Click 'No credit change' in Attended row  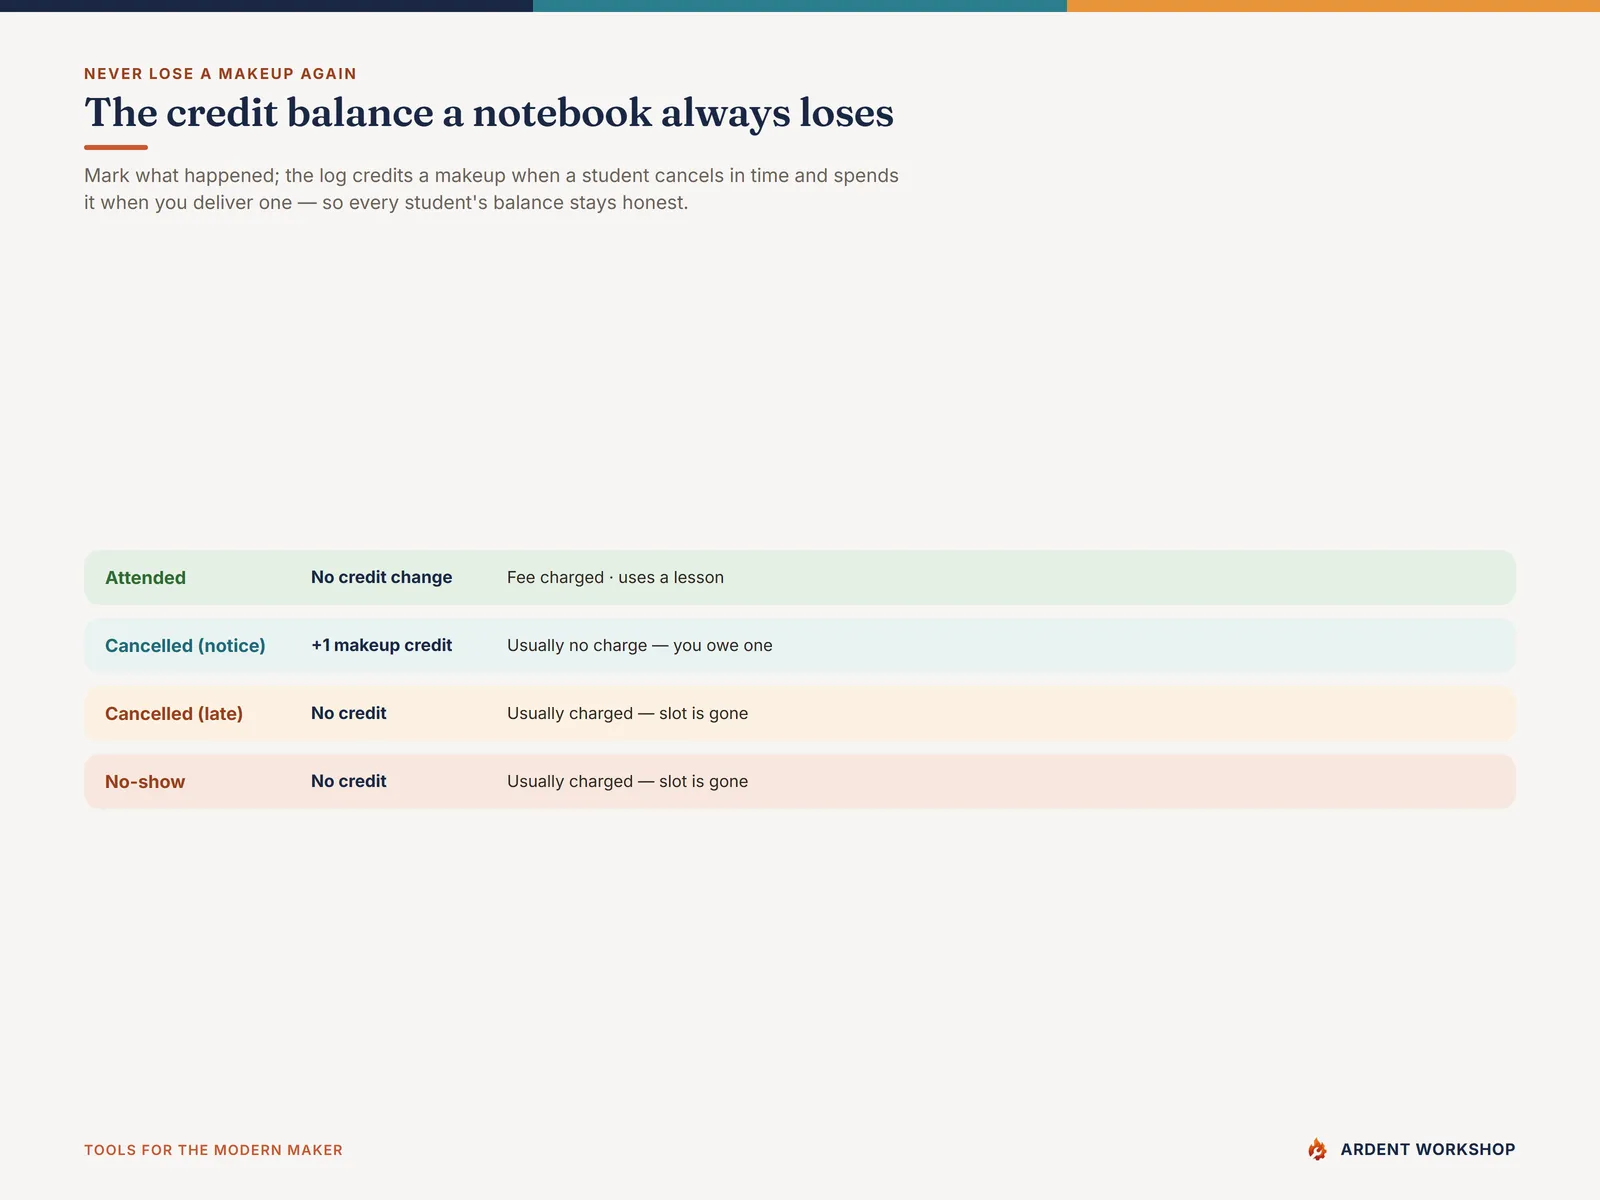coord(381,577)
